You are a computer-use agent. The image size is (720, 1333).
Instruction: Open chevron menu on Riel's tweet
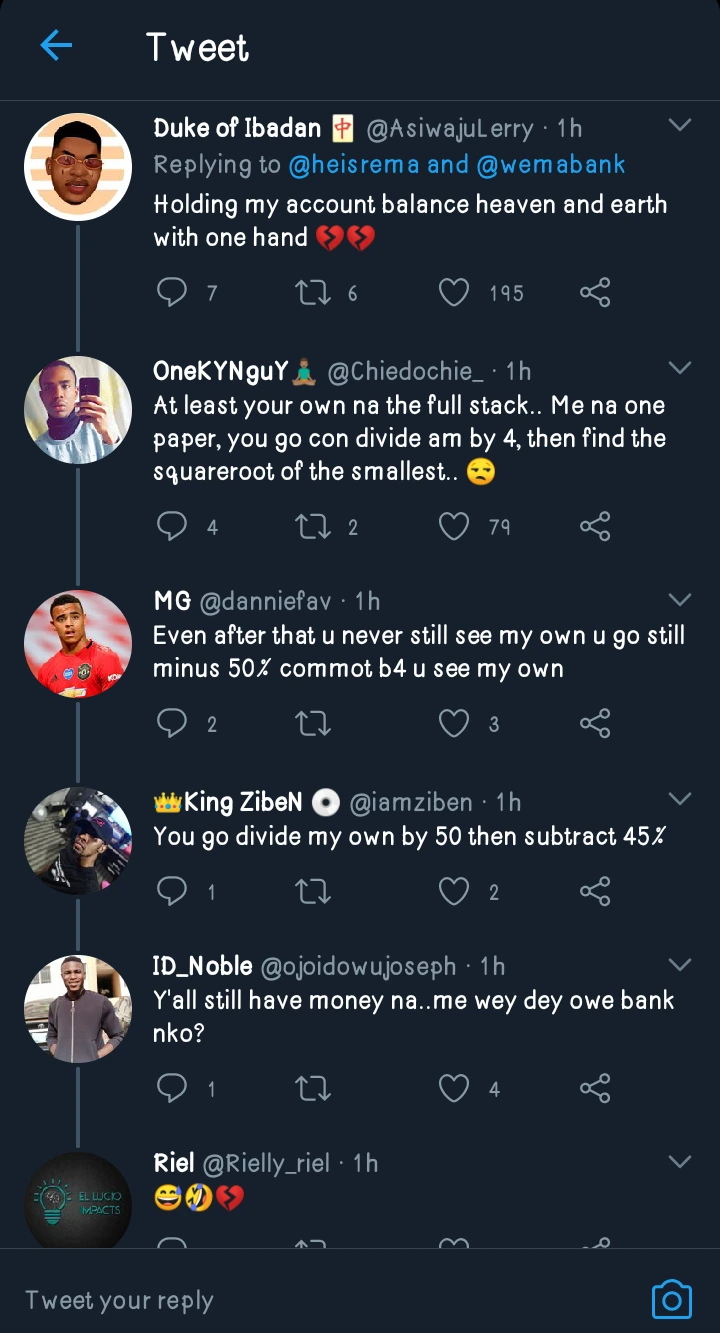pos(680,1162)
